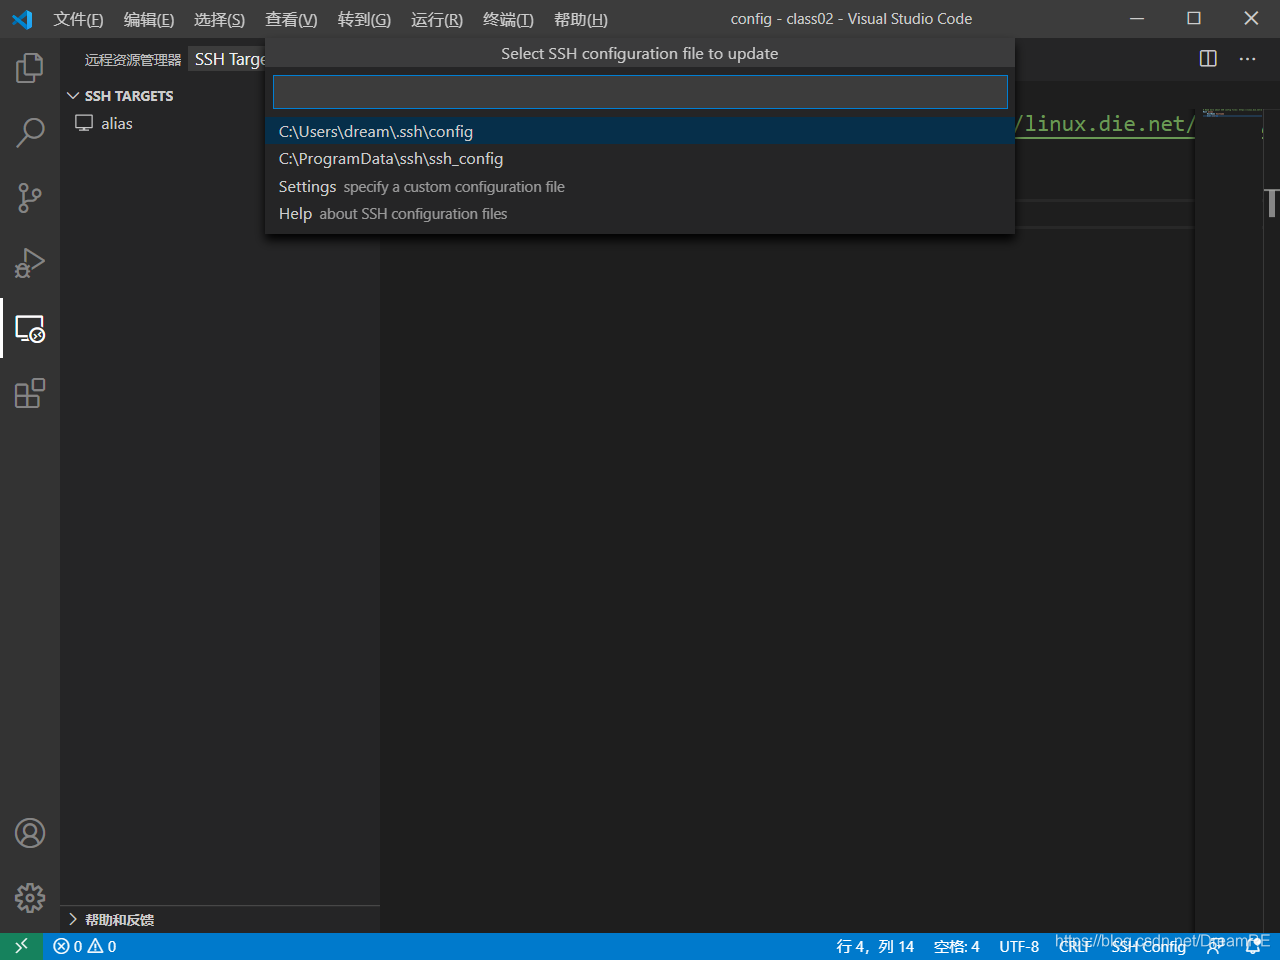The width and height of the screenshot is (1280, 960).
Task: Select the Remote Explorer activity icon
Action: pyautogui.click(x=30, y=328)
